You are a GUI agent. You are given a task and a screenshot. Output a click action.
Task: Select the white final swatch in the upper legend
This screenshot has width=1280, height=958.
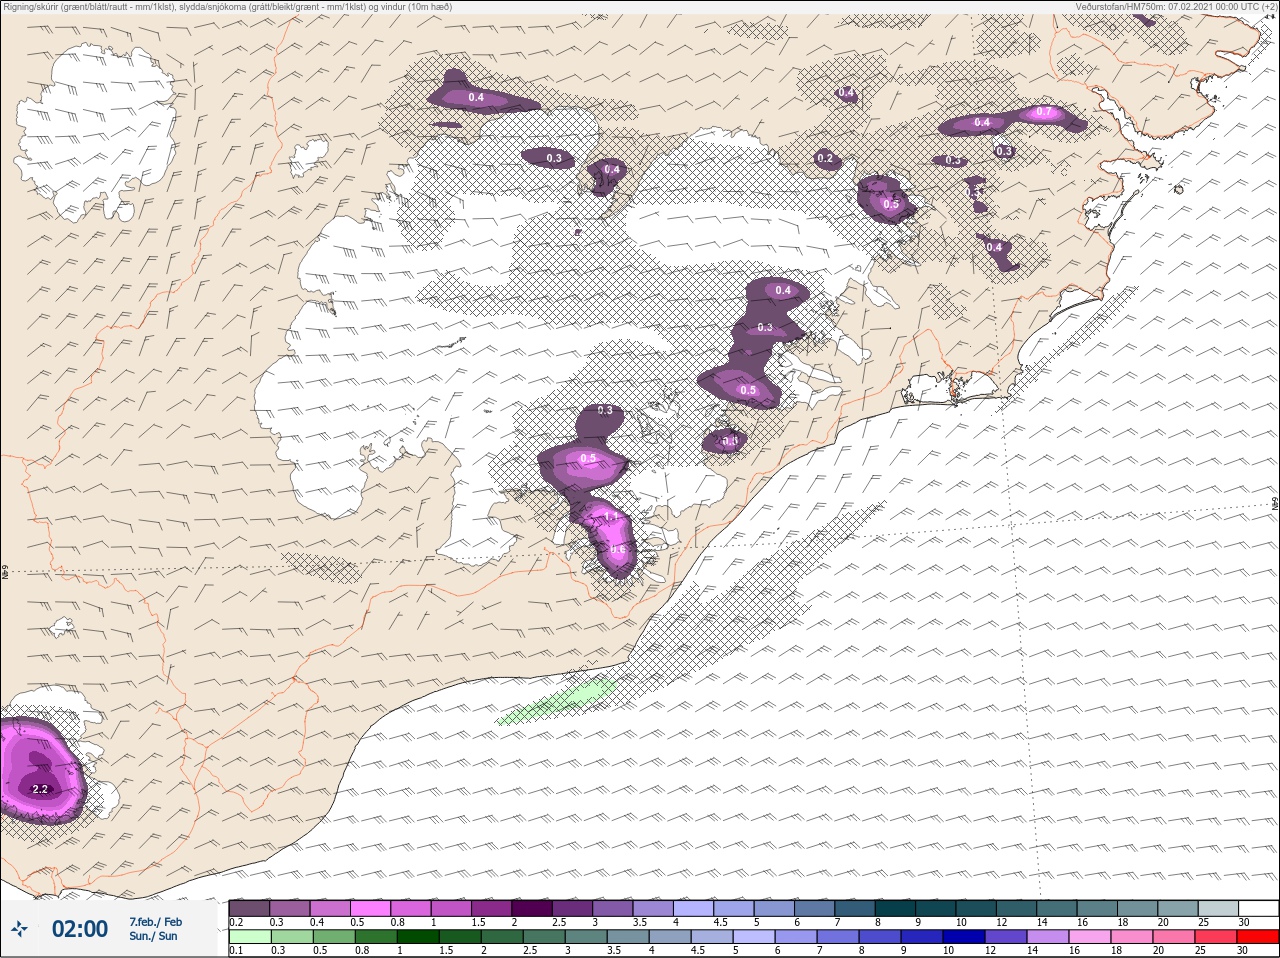(1257, 908)
